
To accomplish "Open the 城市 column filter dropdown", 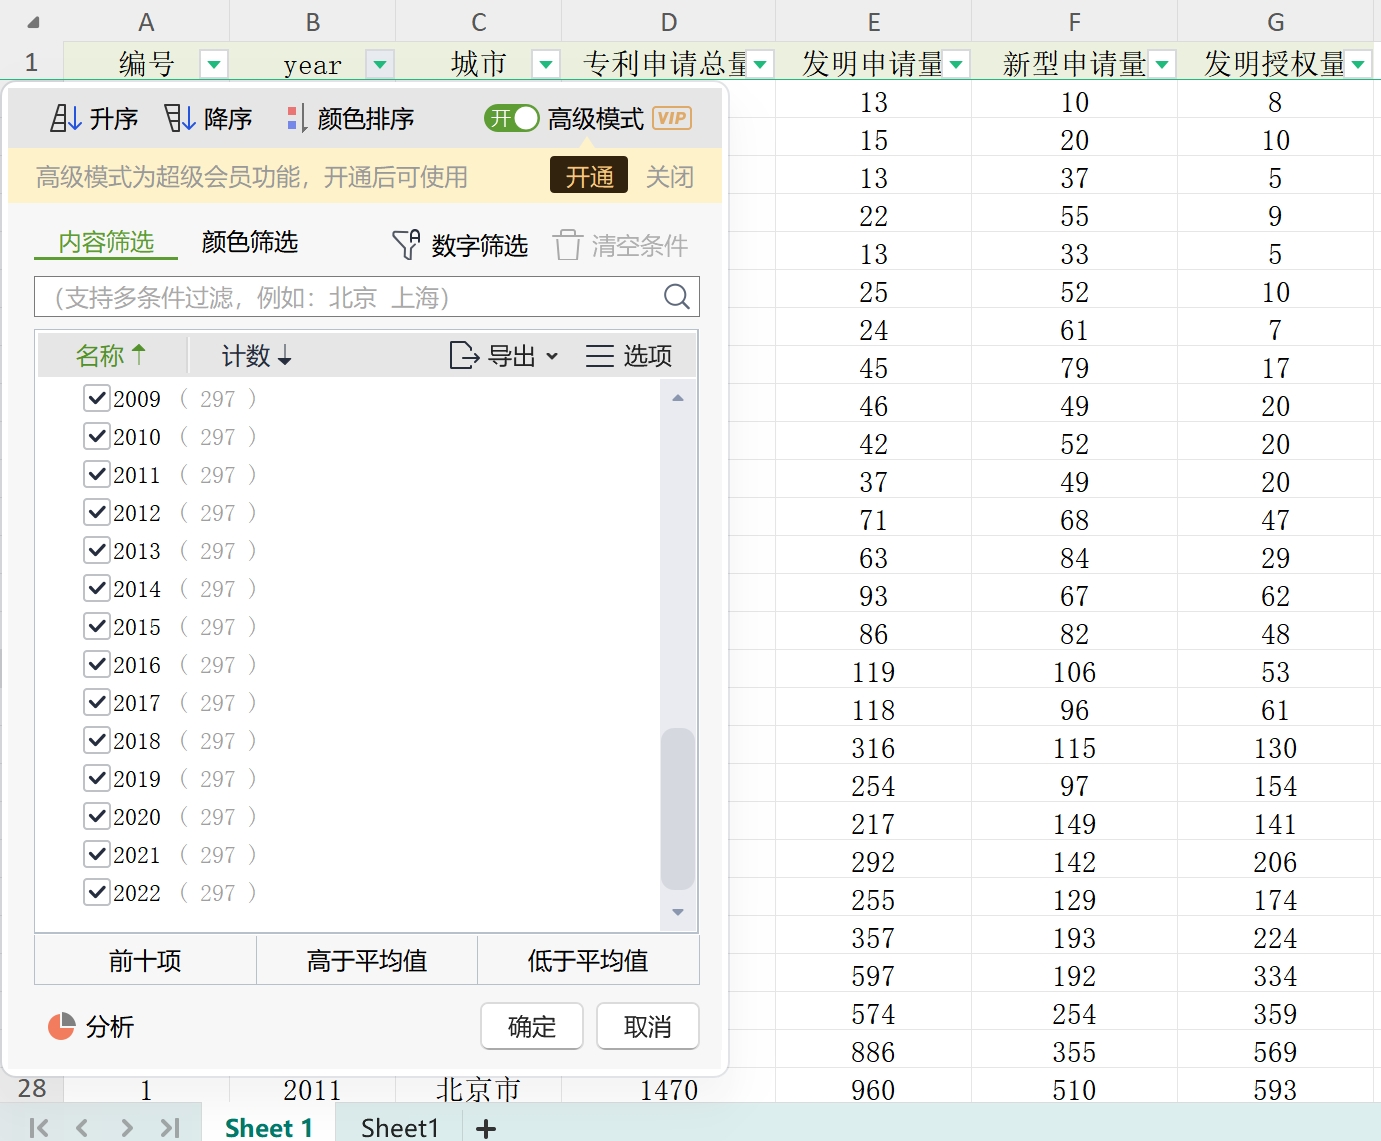I will coord(546,65).
